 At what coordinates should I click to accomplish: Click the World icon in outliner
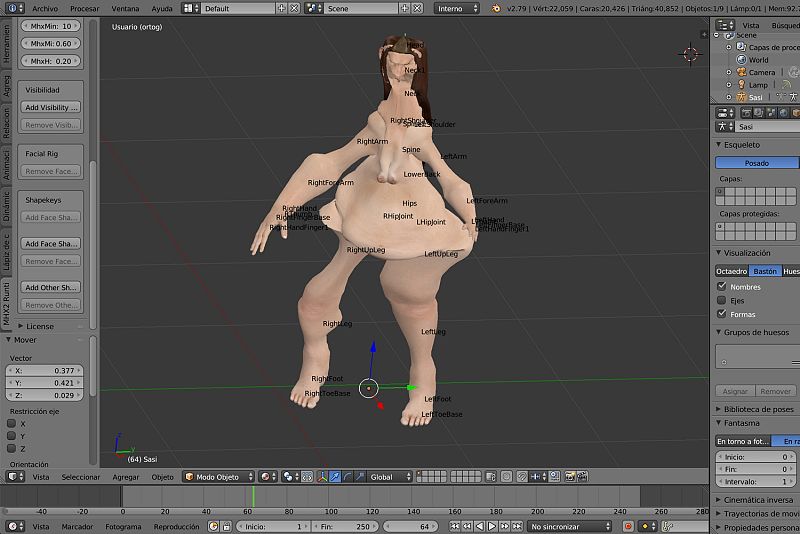tap(741, 59)
